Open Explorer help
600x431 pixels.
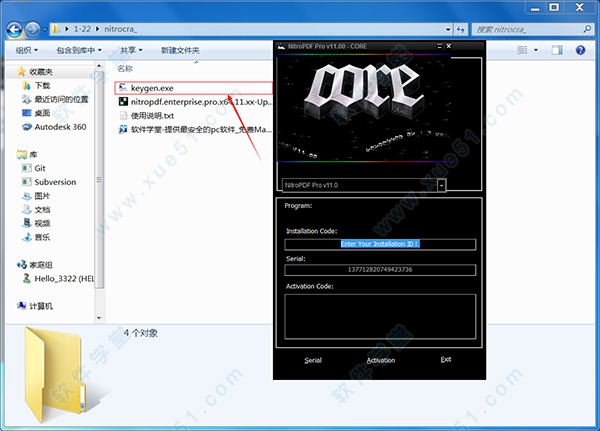[580, 50]
